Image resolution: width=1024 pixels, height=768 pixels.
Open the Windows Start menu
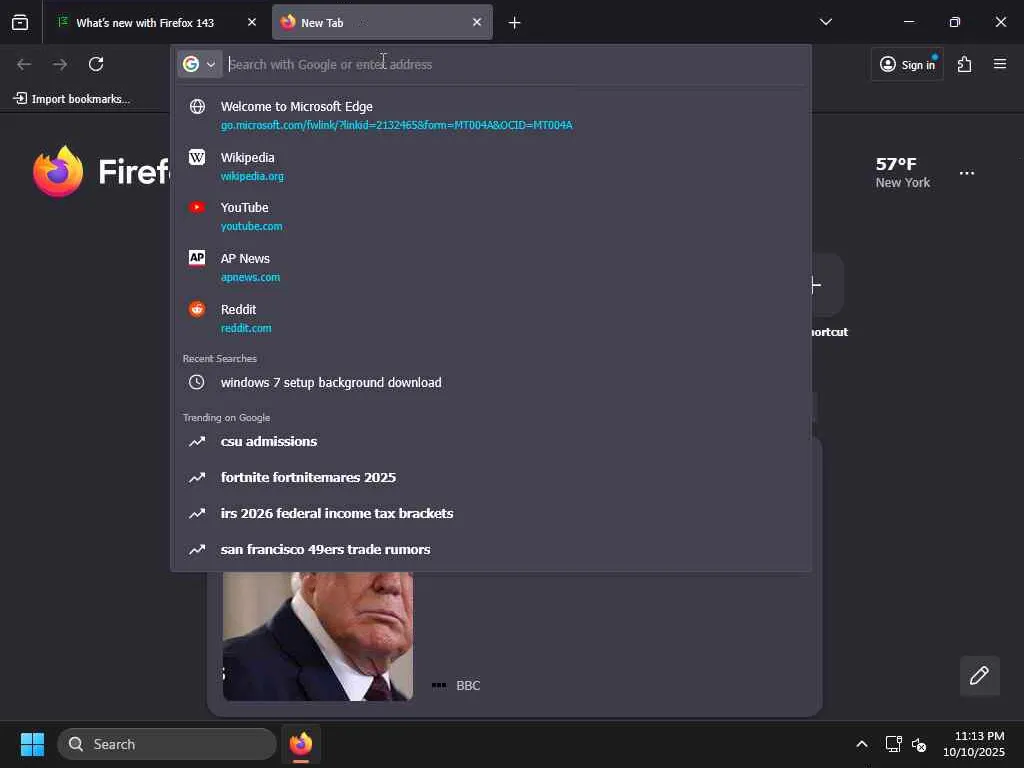(x=32, y=744)
